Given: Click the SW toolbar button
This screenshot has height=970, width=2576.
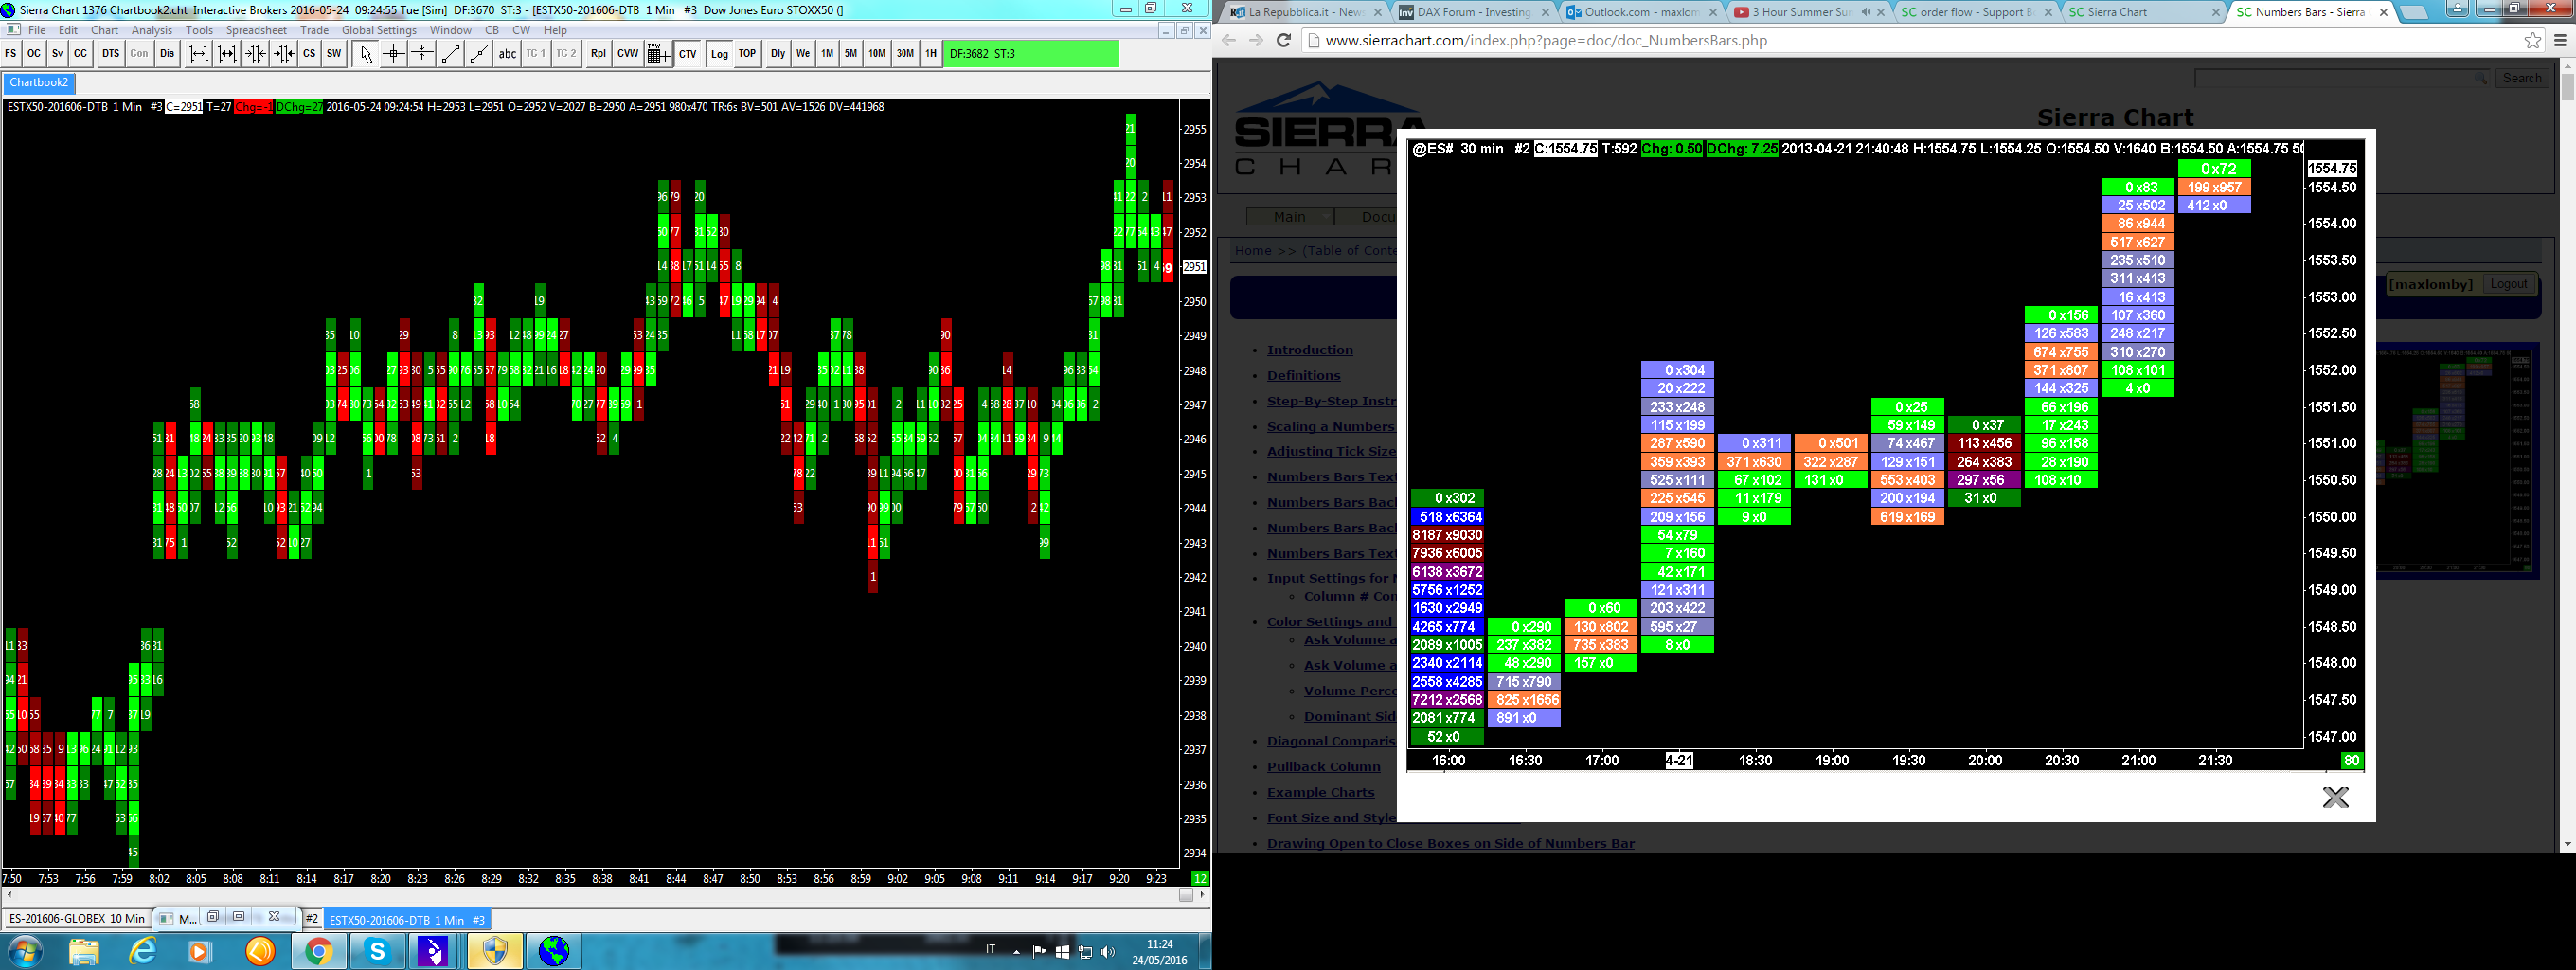Looking at the screenshot, I should tap(334, 54).
